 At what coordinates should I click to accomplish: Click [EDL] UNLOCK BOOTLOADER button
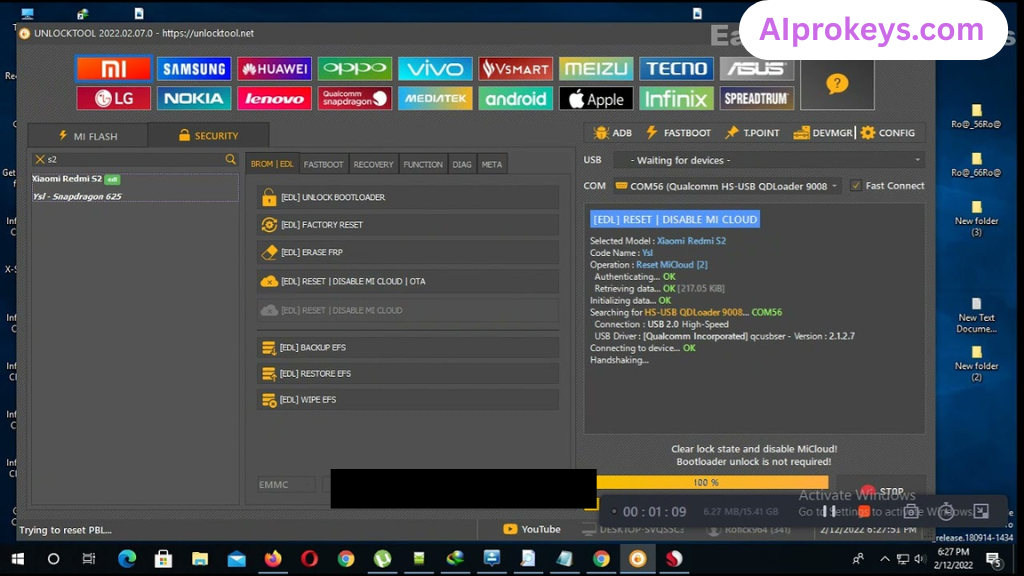point(408,197)
